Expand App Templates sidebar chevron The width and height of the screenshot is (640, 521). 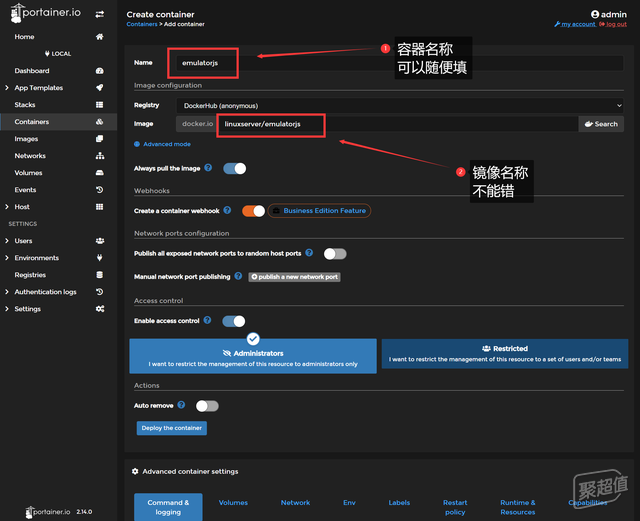pyautogui.click(x=7, y=88)
